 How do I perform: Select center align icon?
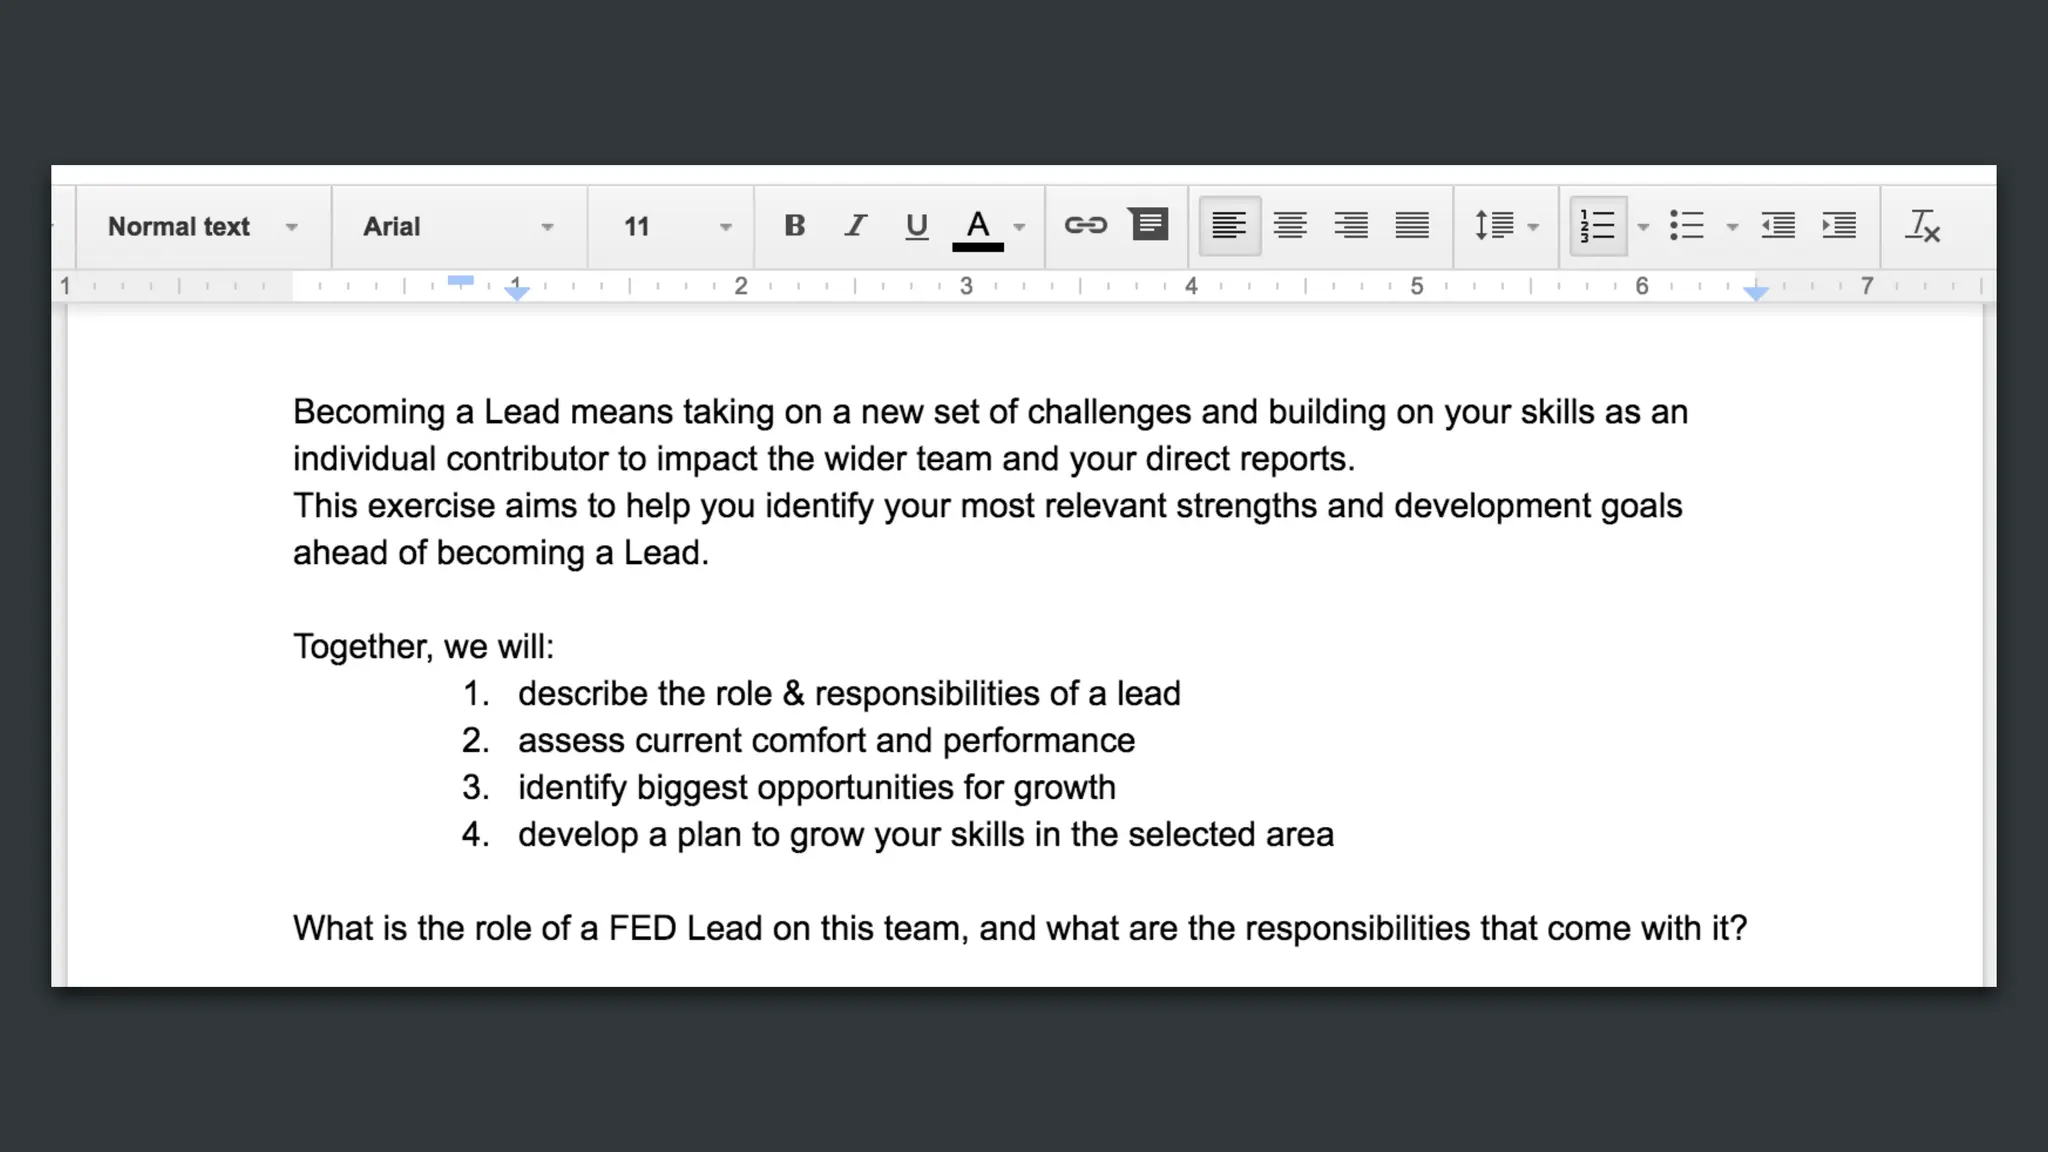coord(1290,226)
